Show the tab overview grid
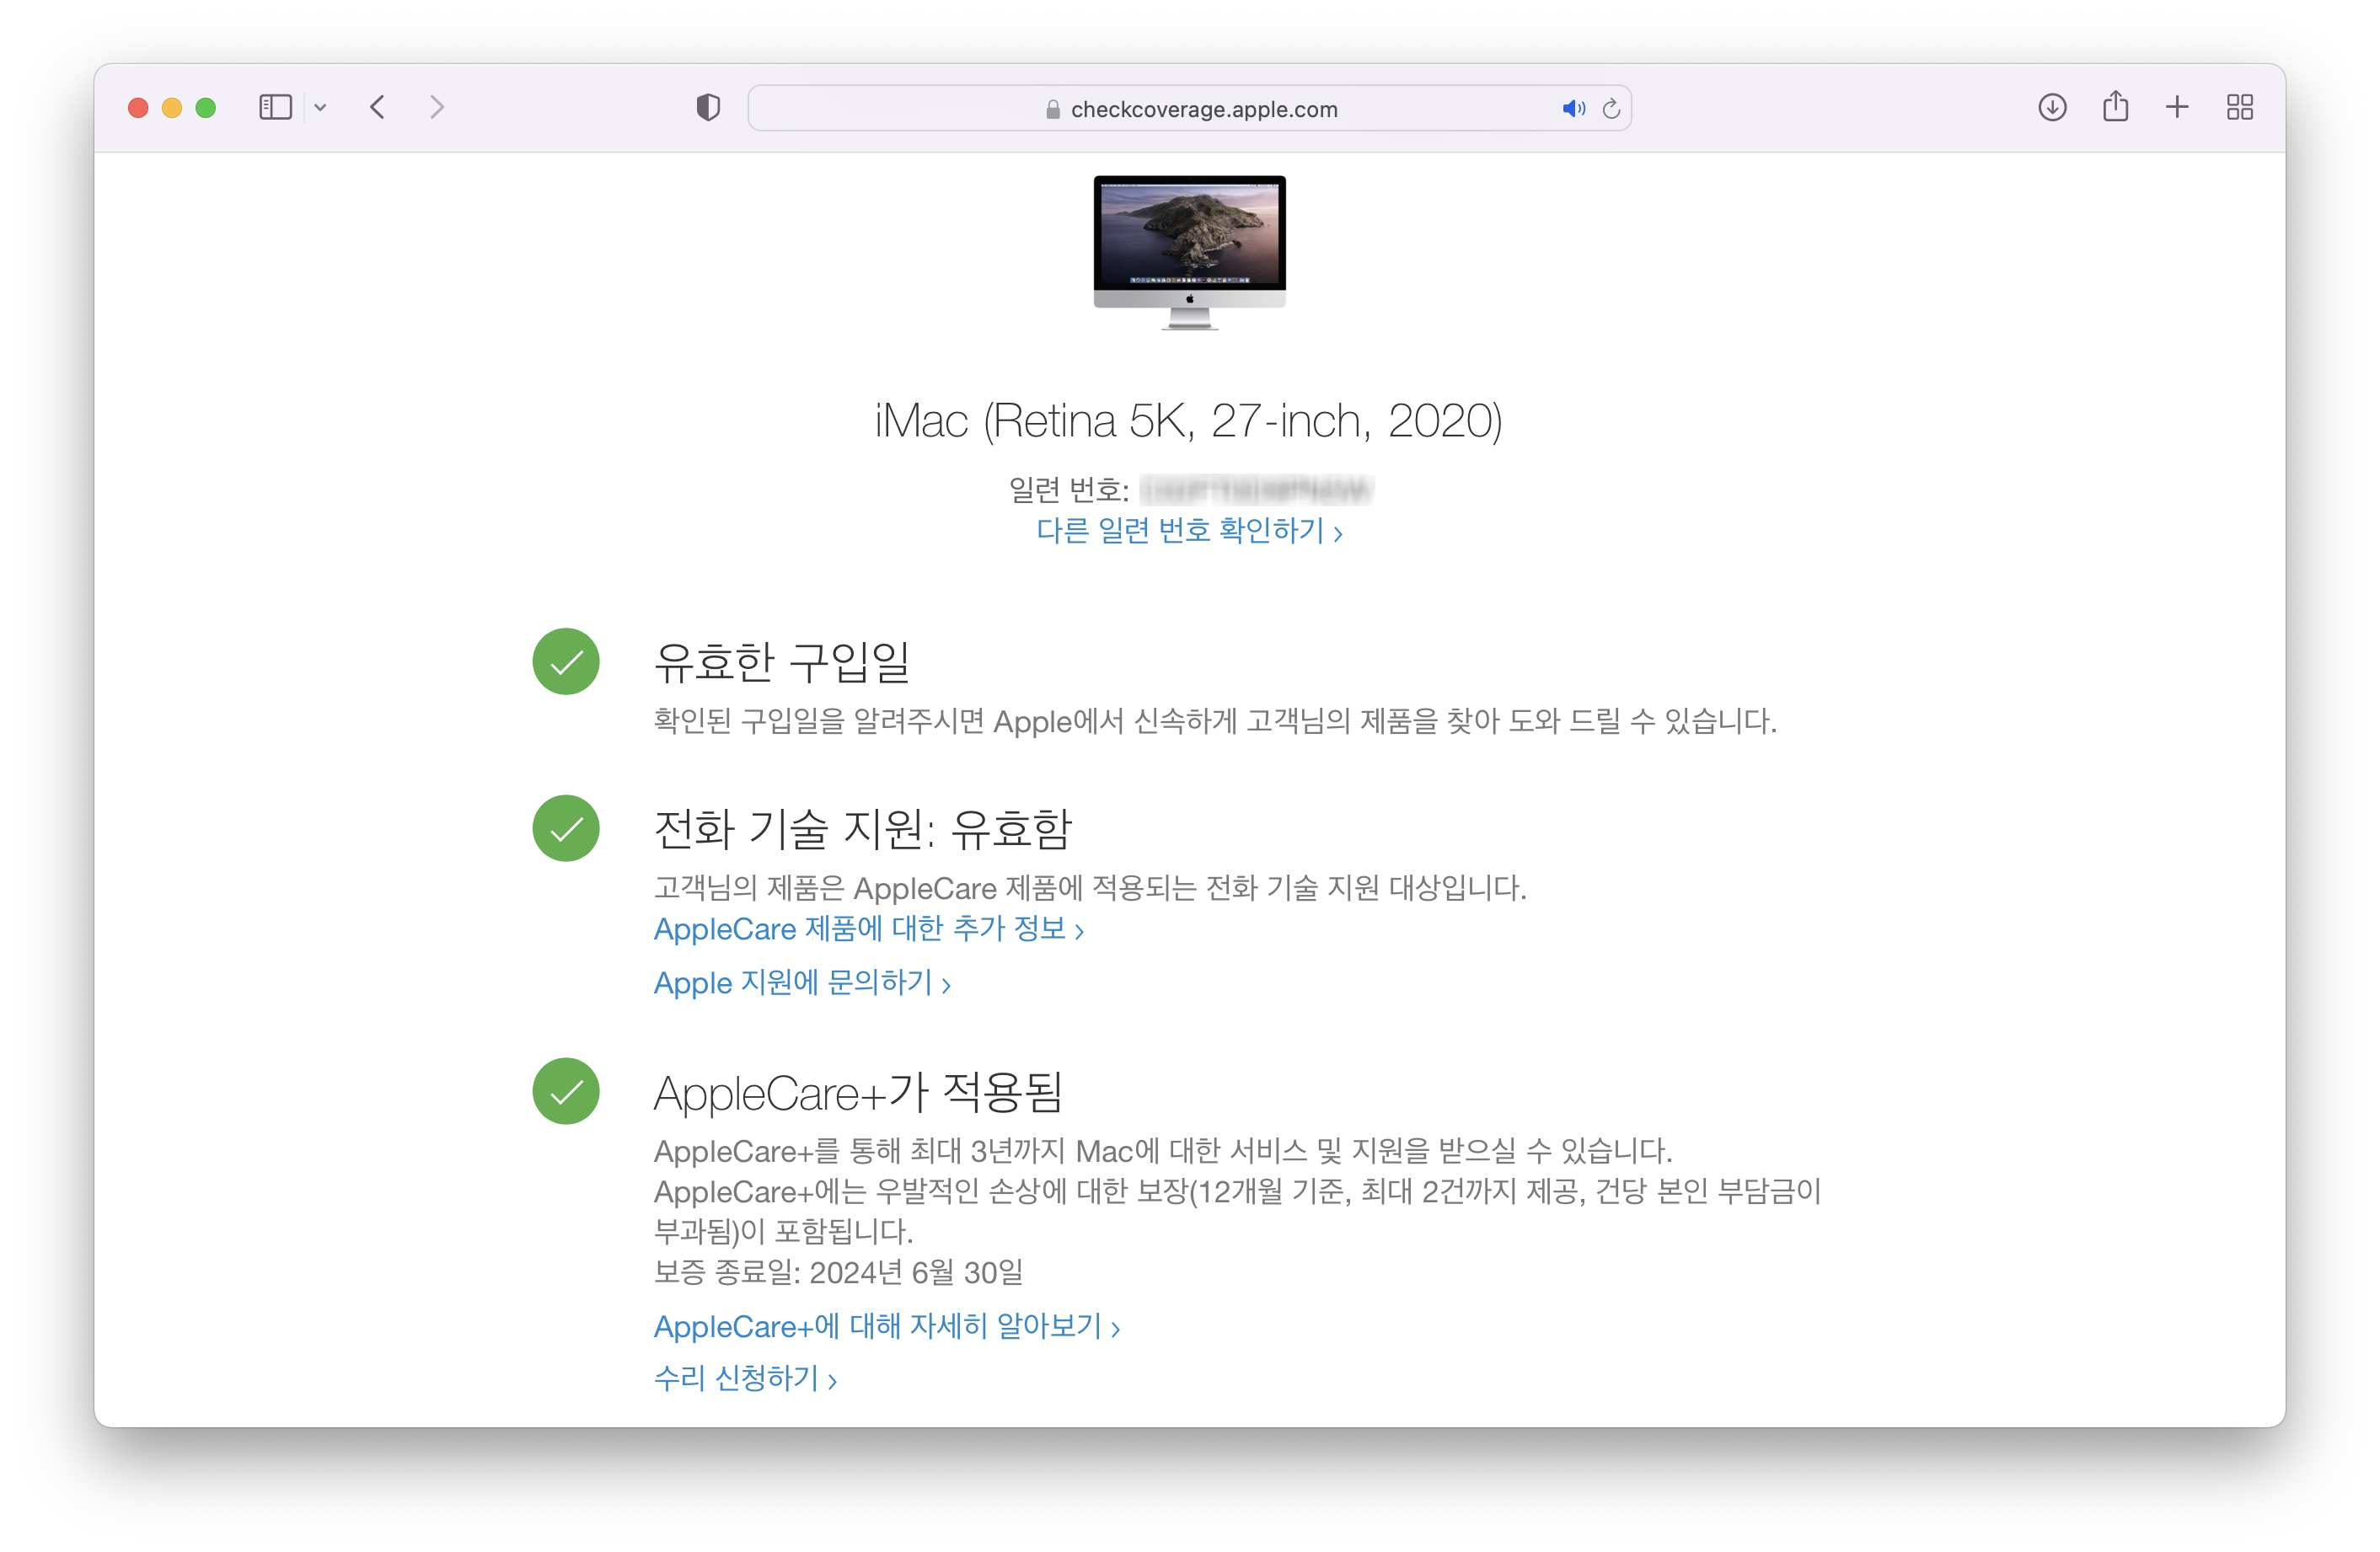 [x=2240, y=107]
